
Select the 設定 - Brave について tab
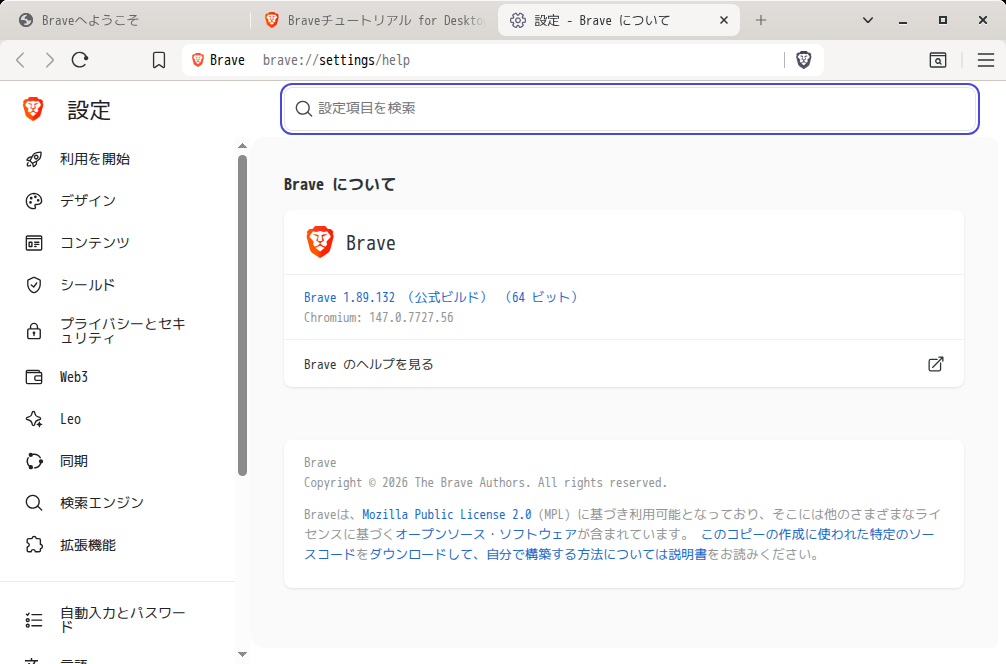click(618, 21)
